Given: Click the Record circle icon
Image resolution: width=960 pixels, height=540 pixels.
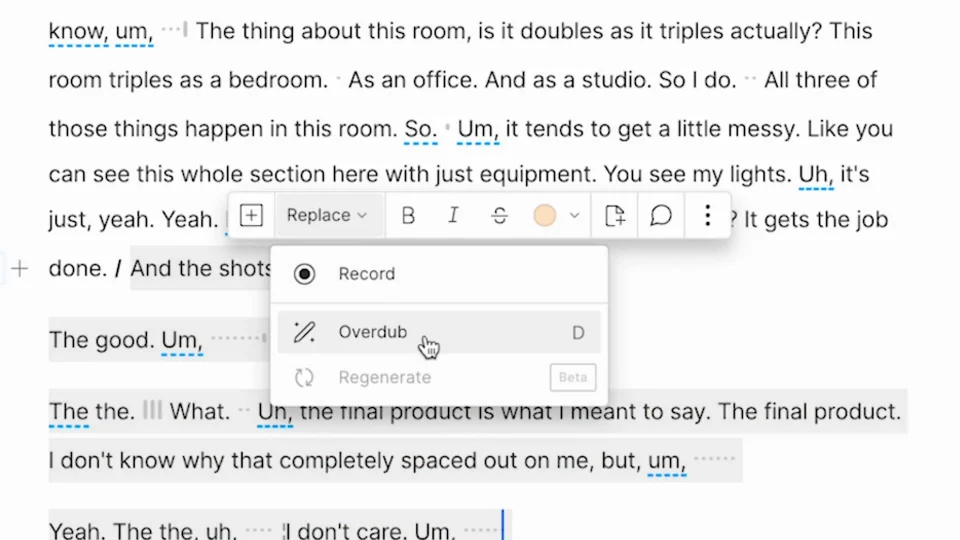Looking at the screenshot, I should pos(304,274).
